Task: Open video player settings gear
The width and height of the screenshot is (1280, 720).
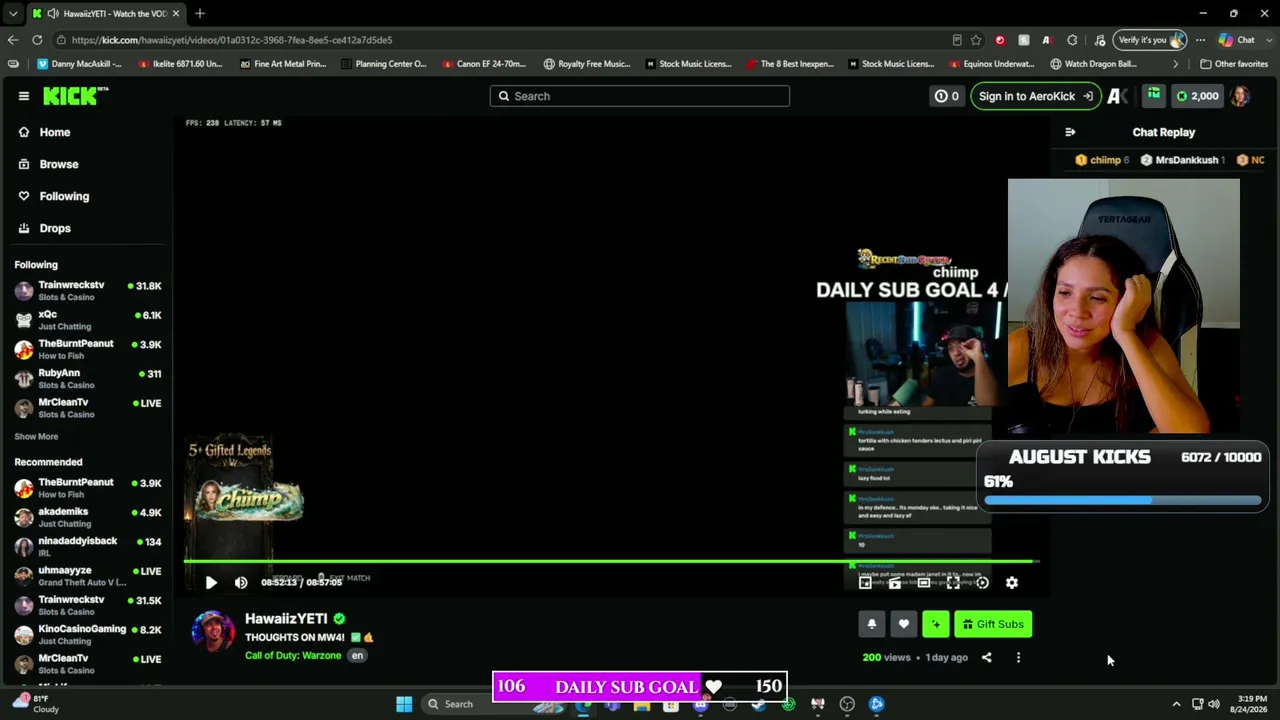Action: tap(1012, 582)
